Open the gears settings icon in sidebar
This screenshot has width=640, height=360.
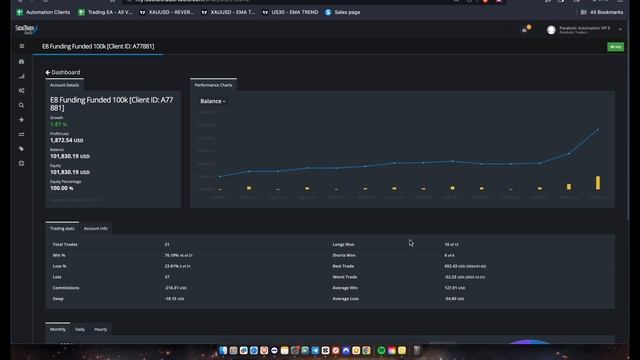pos(22,91)
